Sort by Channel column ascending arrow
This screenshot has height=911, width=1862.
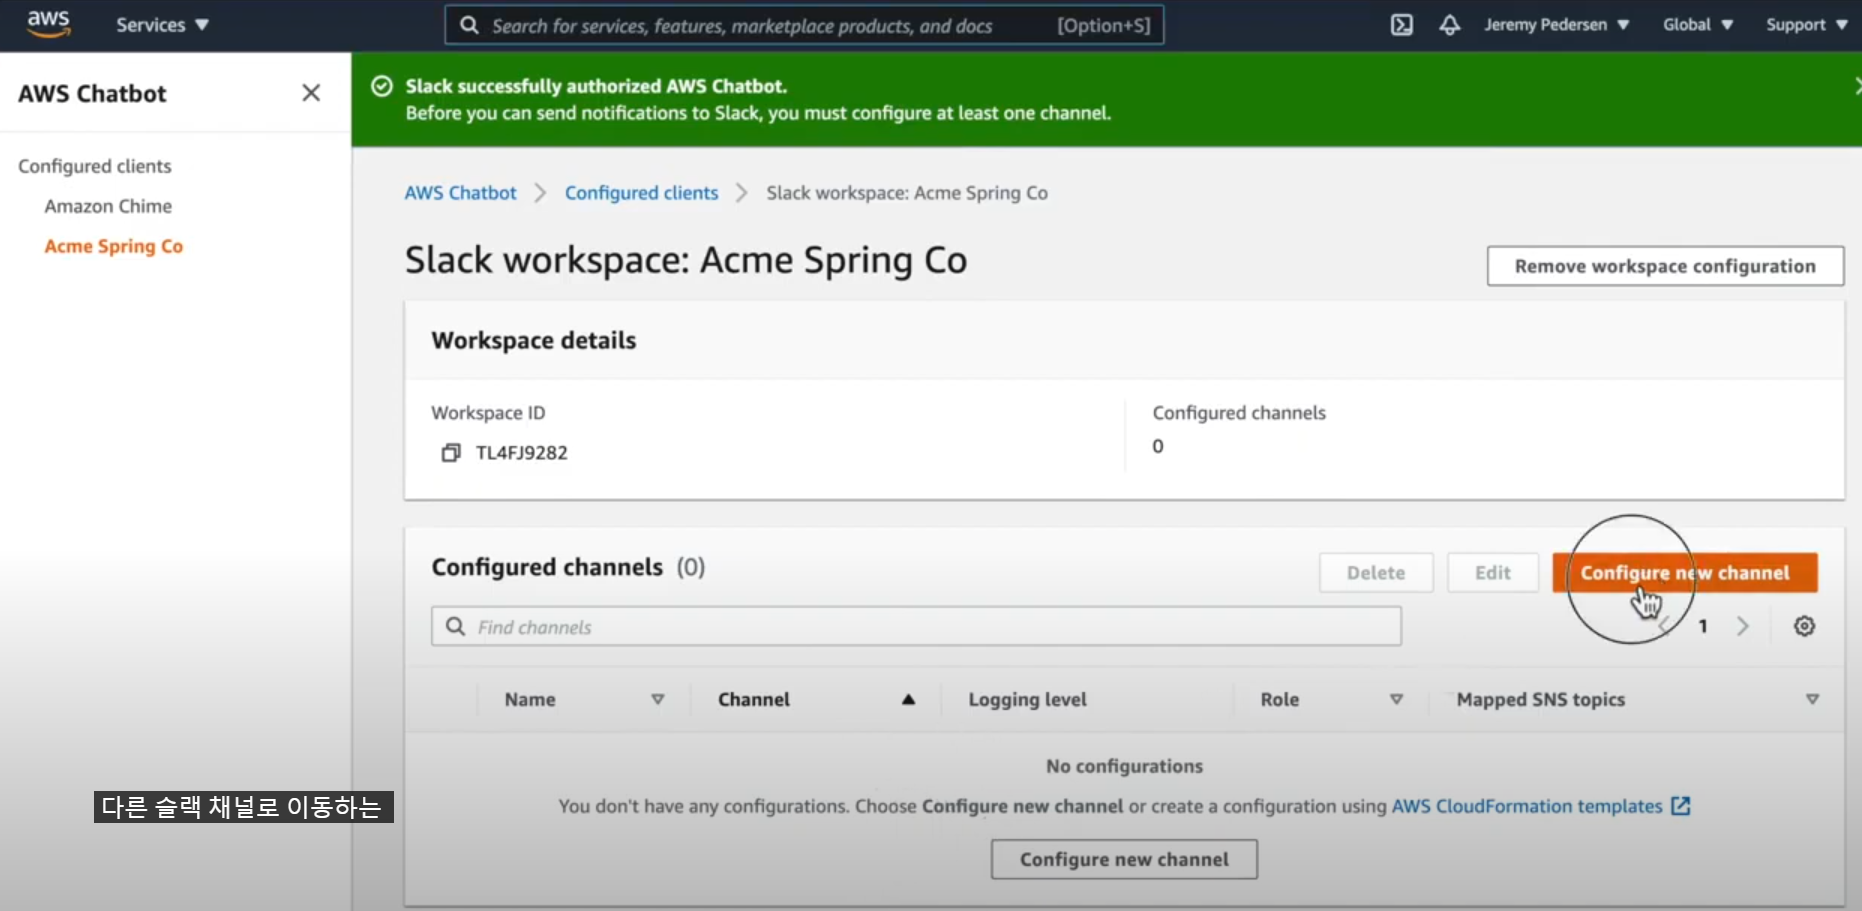908,700
